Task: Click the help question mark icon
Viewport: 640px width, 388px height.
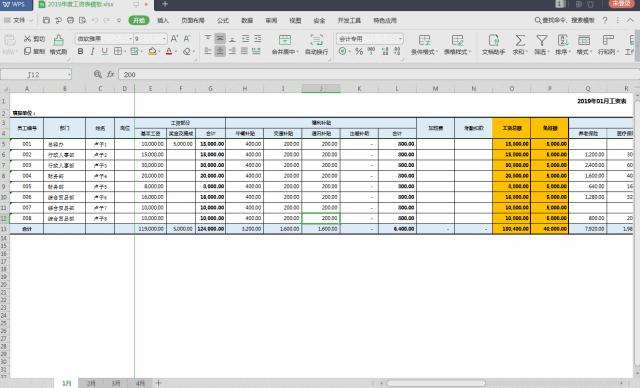Action: (x=605, y=20)
